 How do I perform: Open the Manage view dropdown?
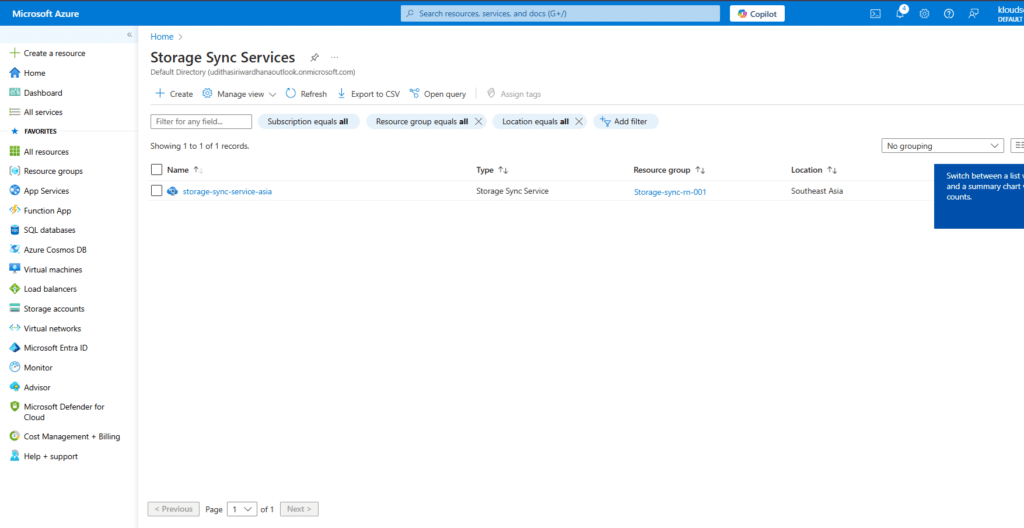(x=240, y=94)
